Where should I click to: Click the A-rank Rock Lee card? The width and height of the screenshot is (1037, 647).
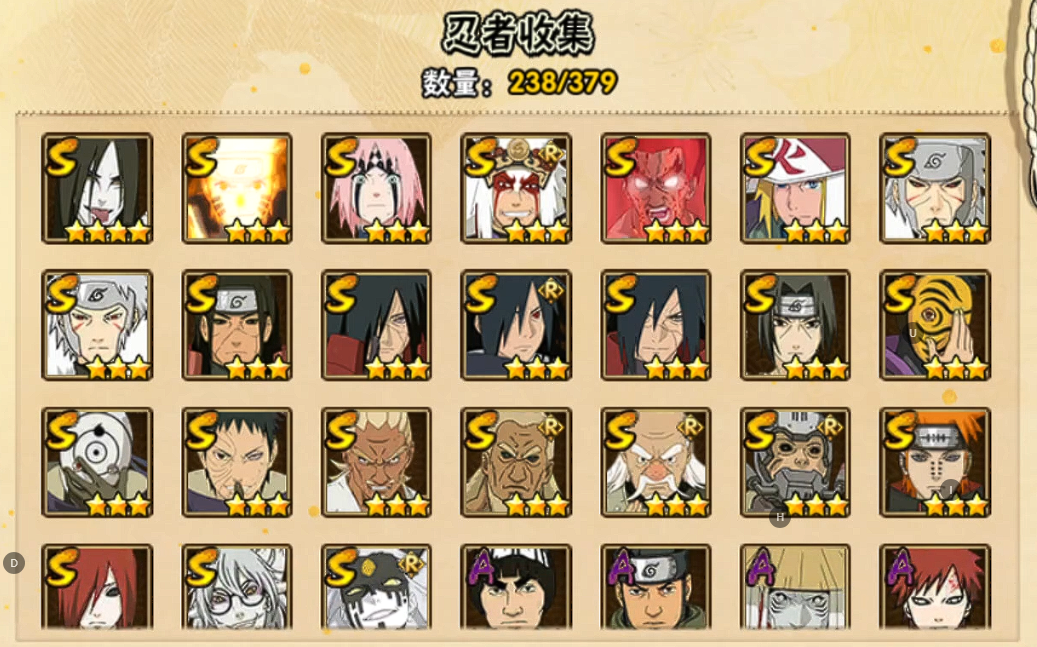517,587
